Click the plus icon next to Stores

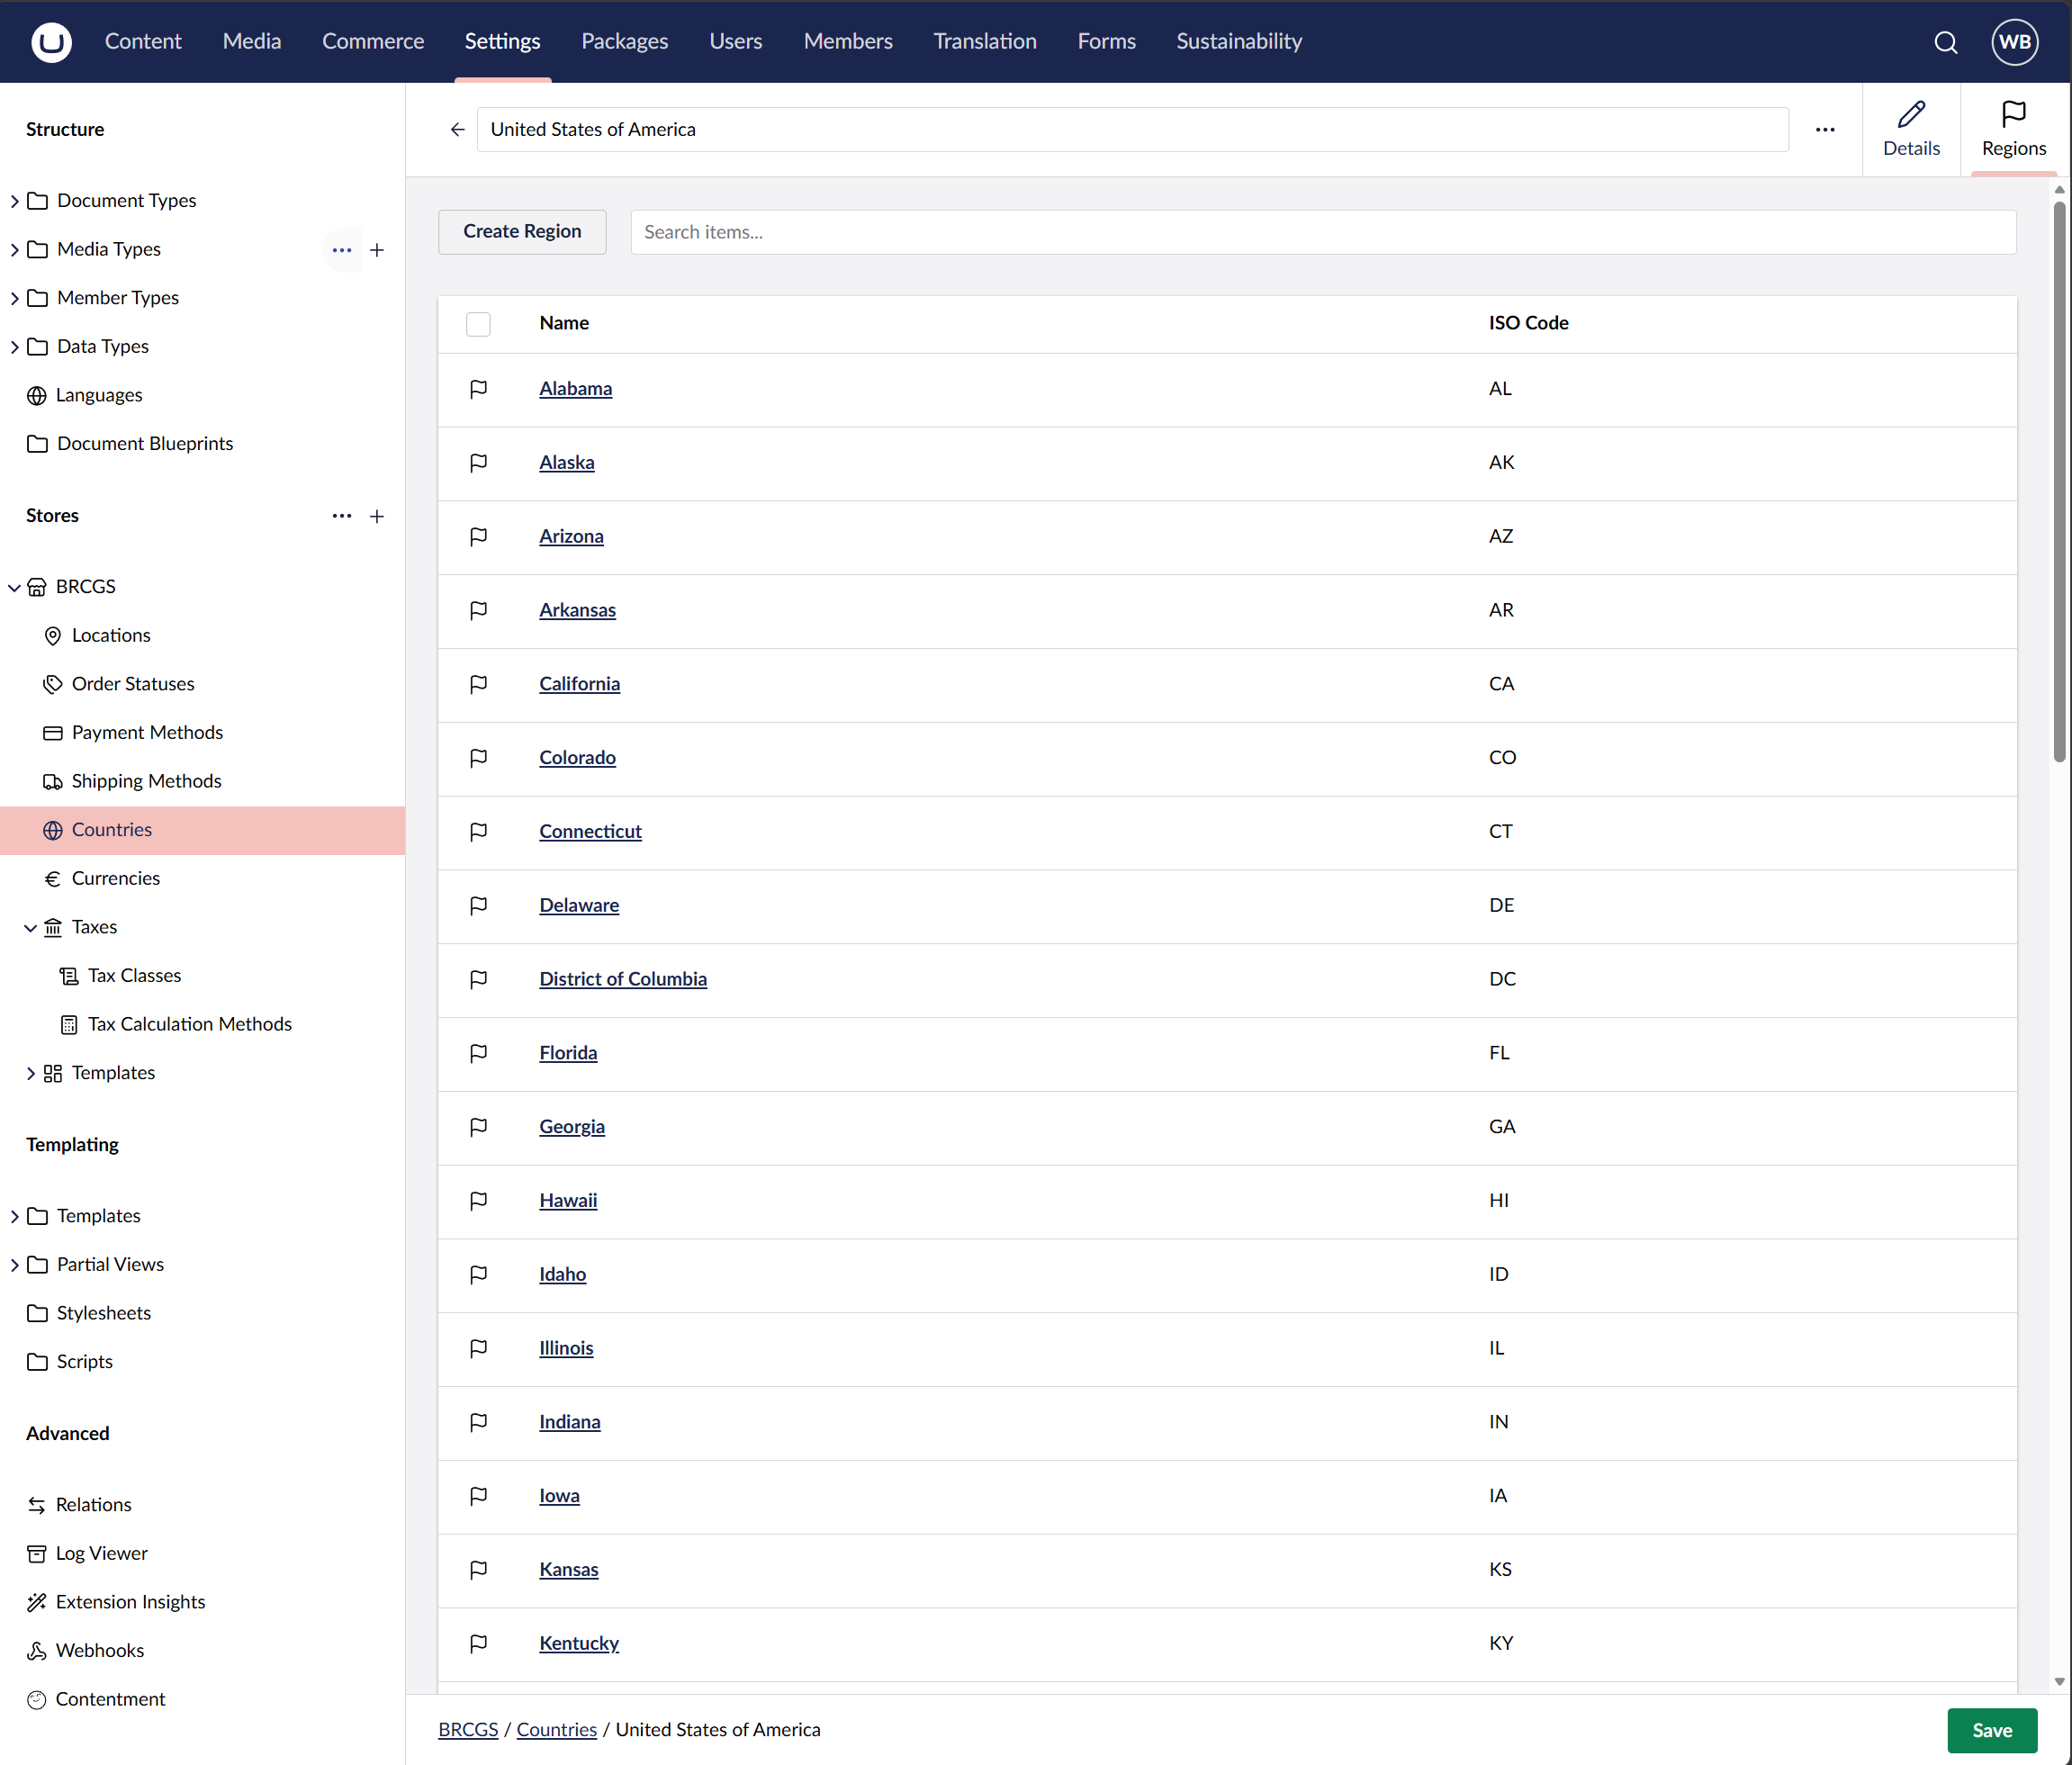tap(377, 516)
